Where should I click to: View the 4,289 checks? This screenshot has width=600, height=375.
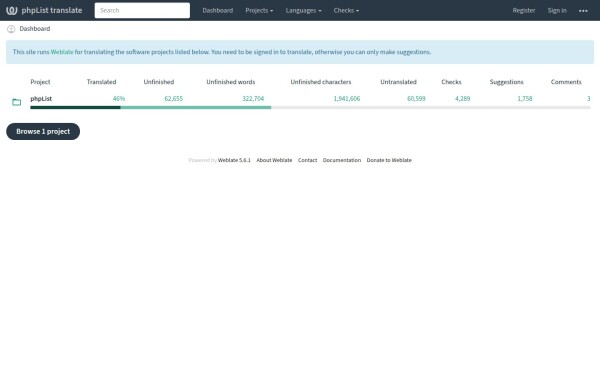click(x=462, y=99)
